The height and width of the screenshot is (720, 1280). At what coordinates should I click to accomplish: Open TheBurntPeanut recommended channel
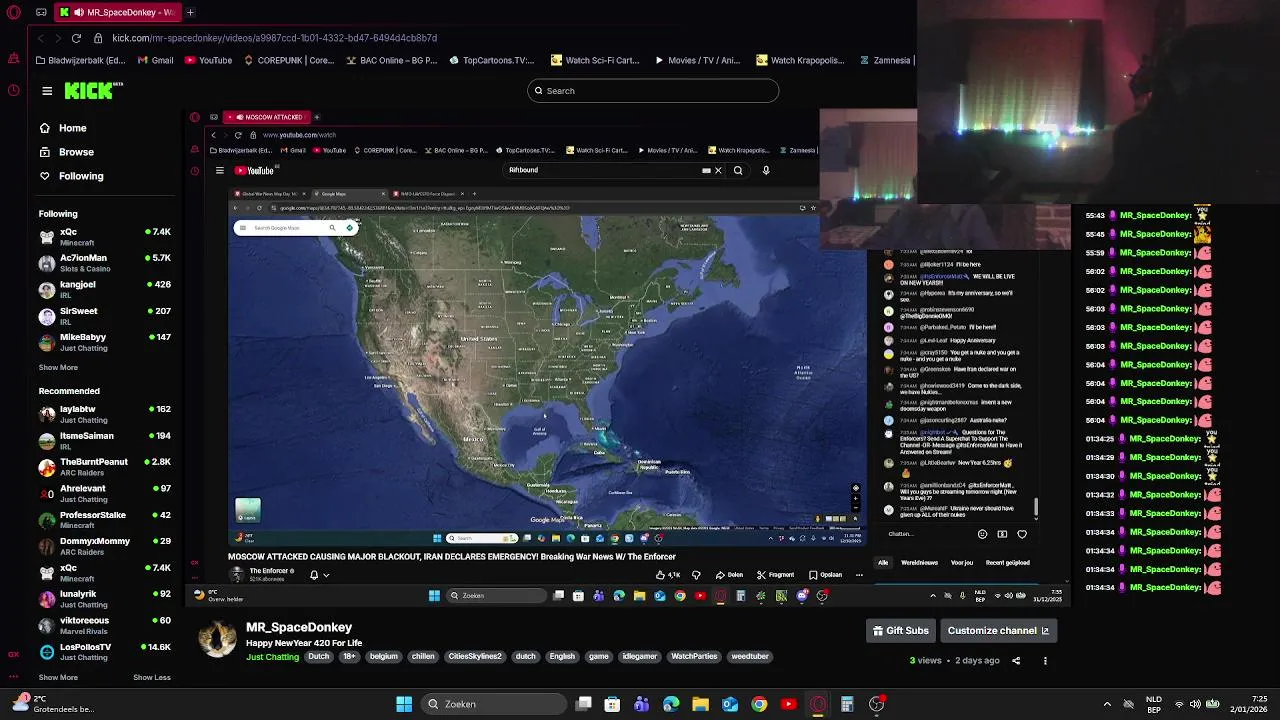coord(105,467)
